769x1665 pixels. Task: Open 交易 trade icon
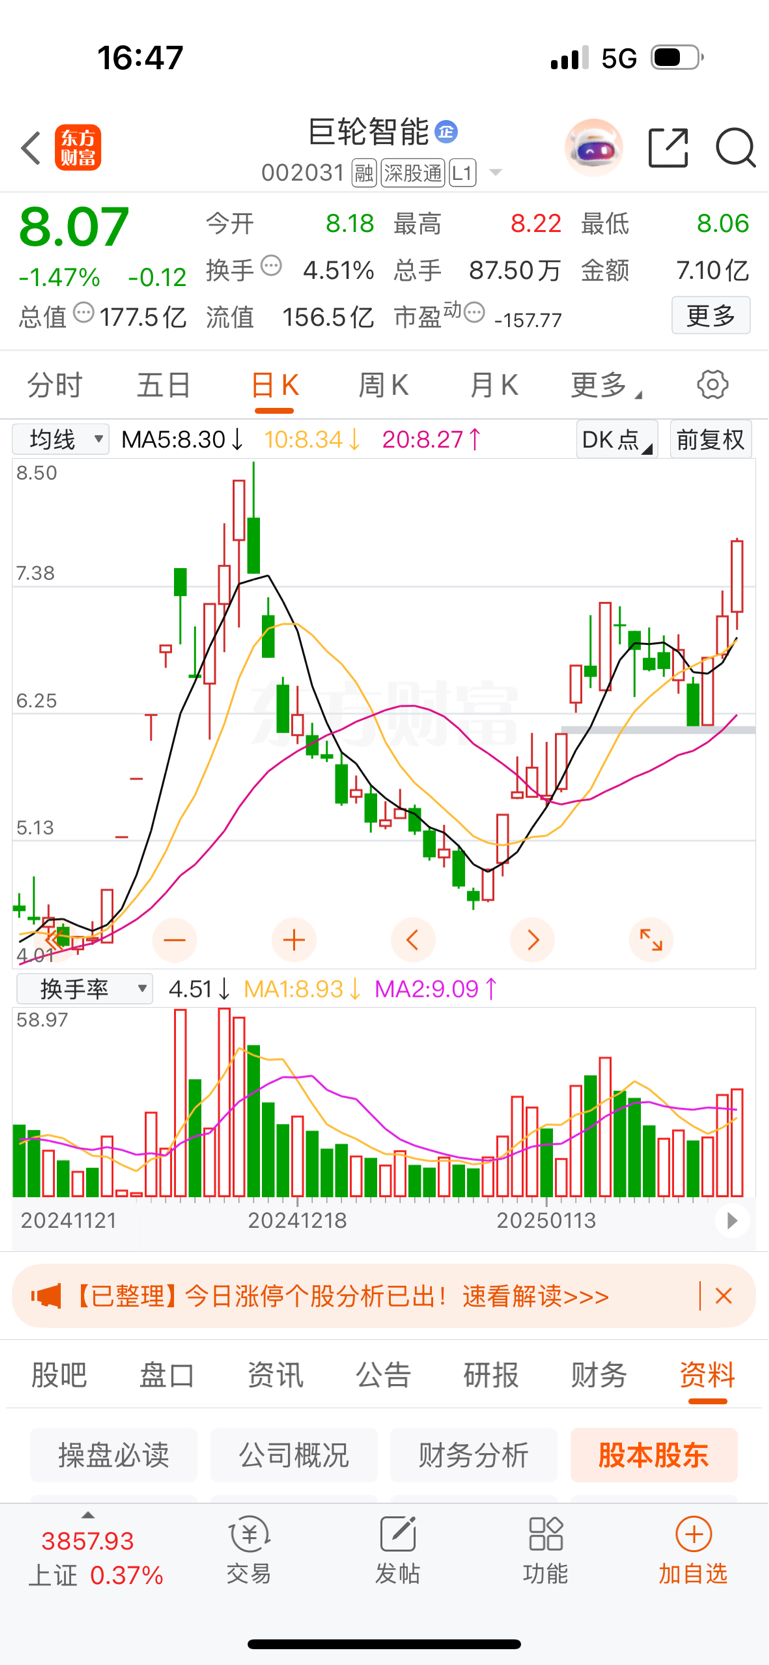click(x=249, y=1551)
